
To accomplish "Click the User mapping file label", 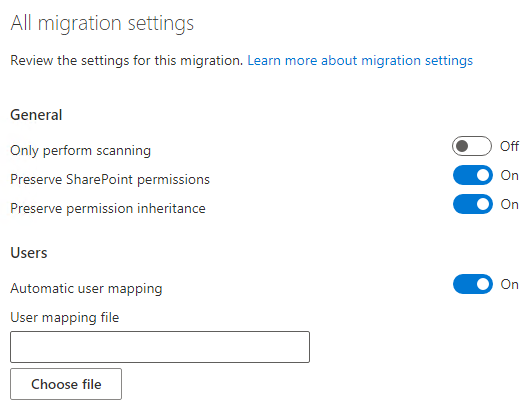I will coord(64,317).
